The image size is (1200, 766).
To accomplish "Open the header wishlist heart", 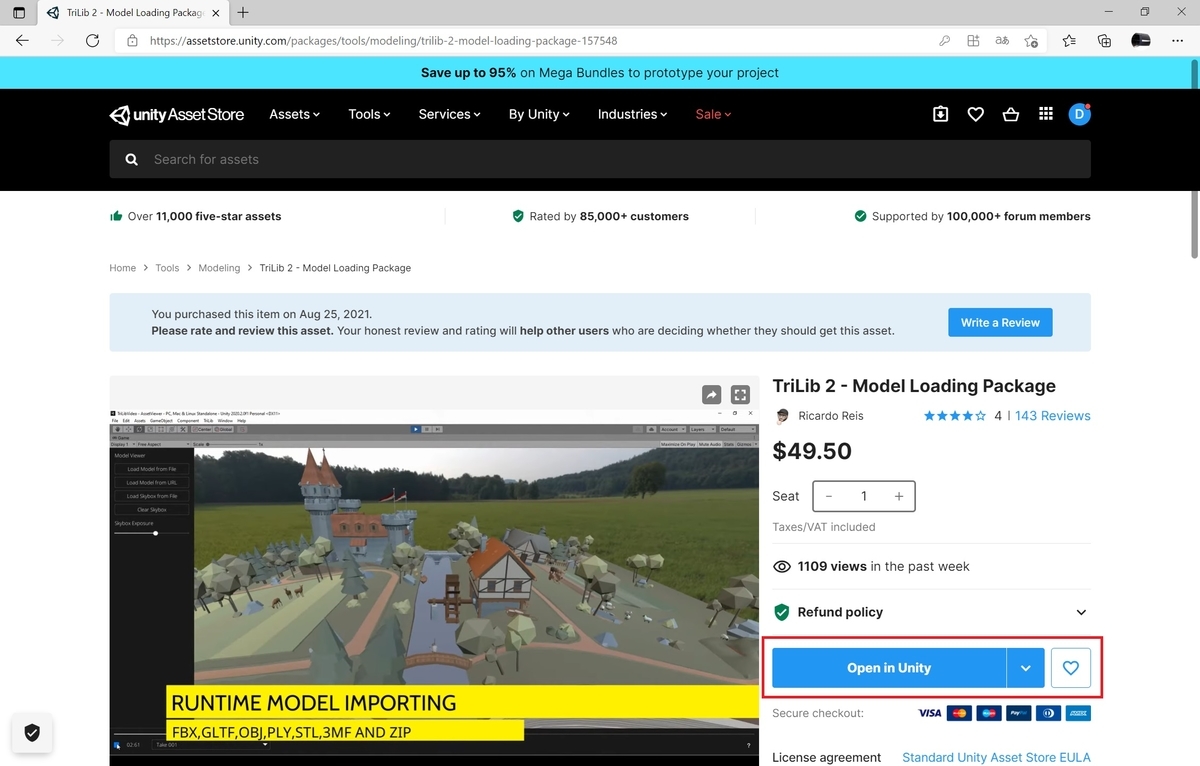I will tap(975, 114).
